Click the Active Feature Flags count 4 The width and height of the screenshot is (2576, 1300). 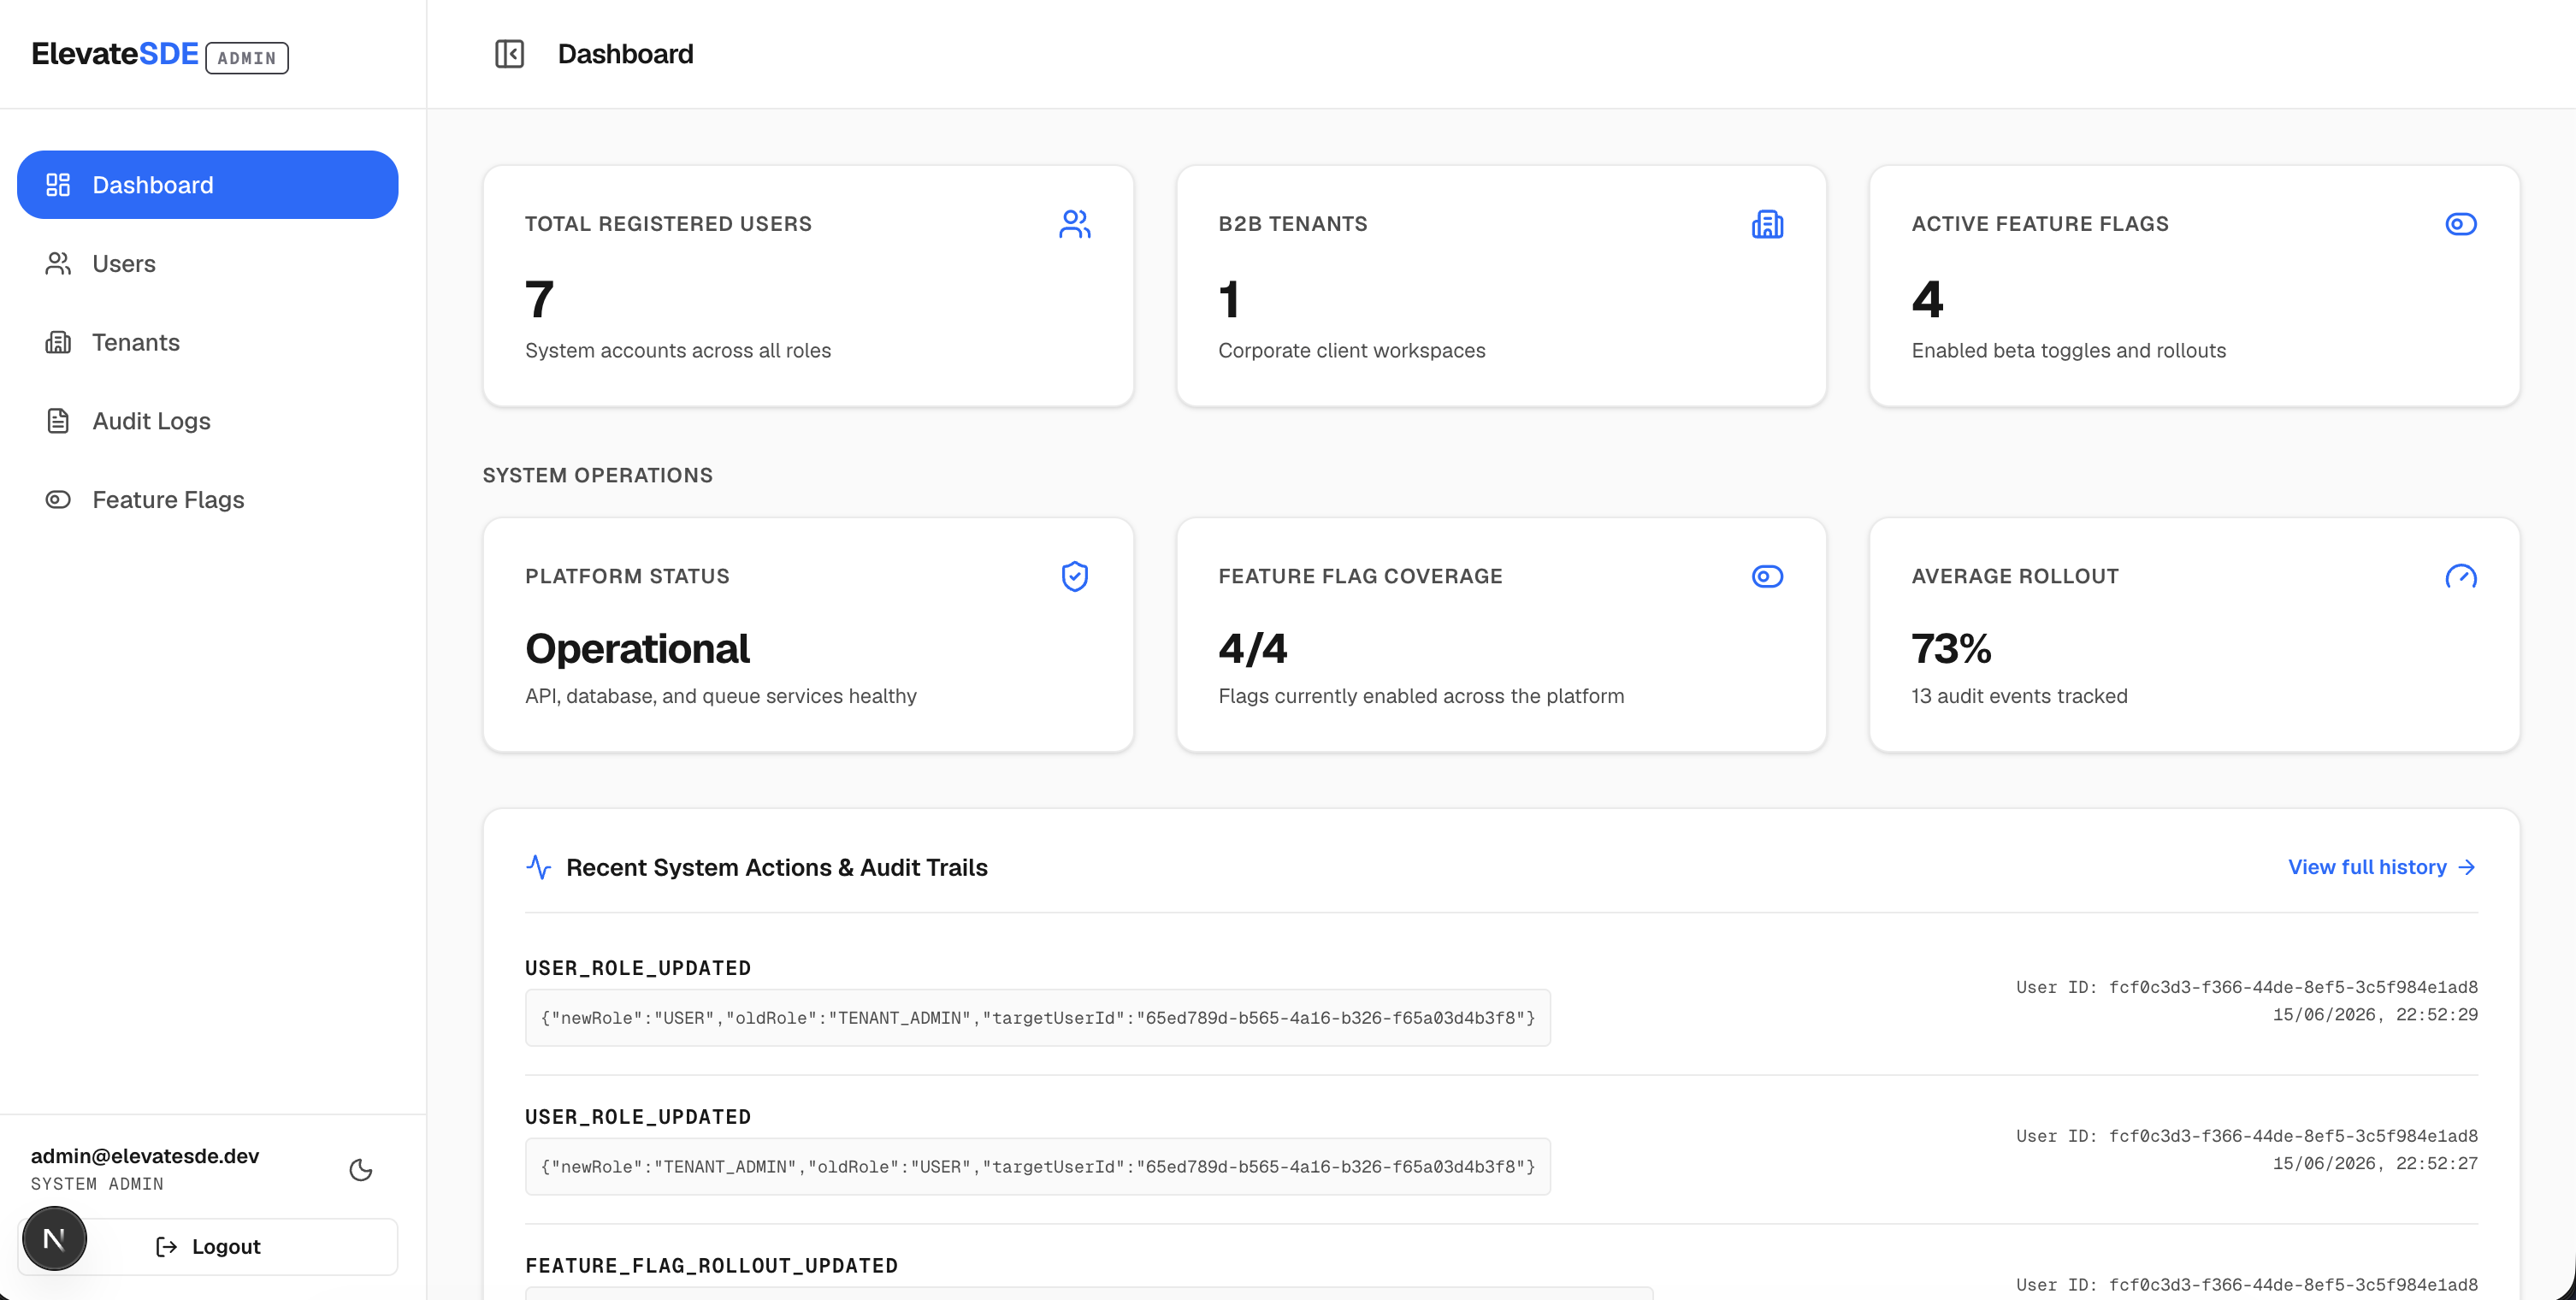pyautogui.click(x=1927, y=299)
